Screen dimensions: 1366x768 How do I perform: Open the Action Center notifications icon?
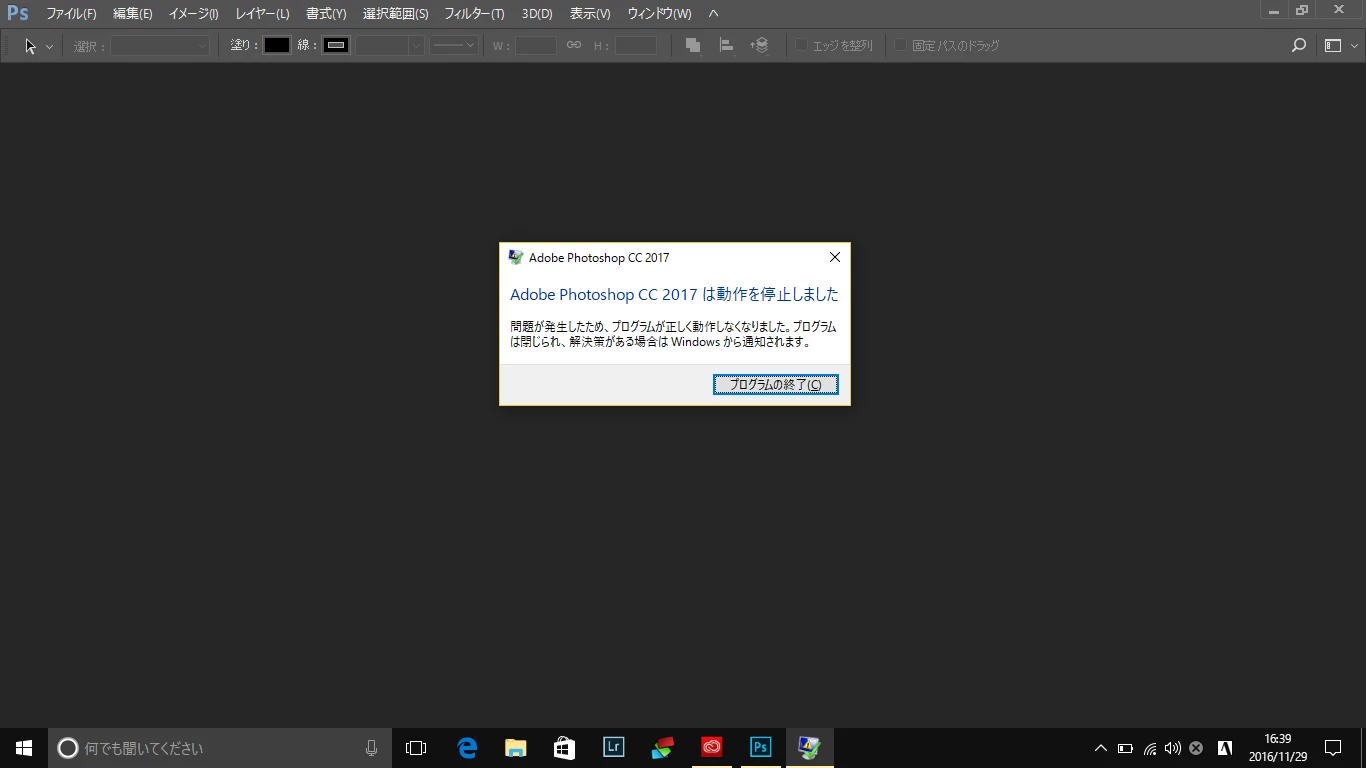pos(1333,748)
